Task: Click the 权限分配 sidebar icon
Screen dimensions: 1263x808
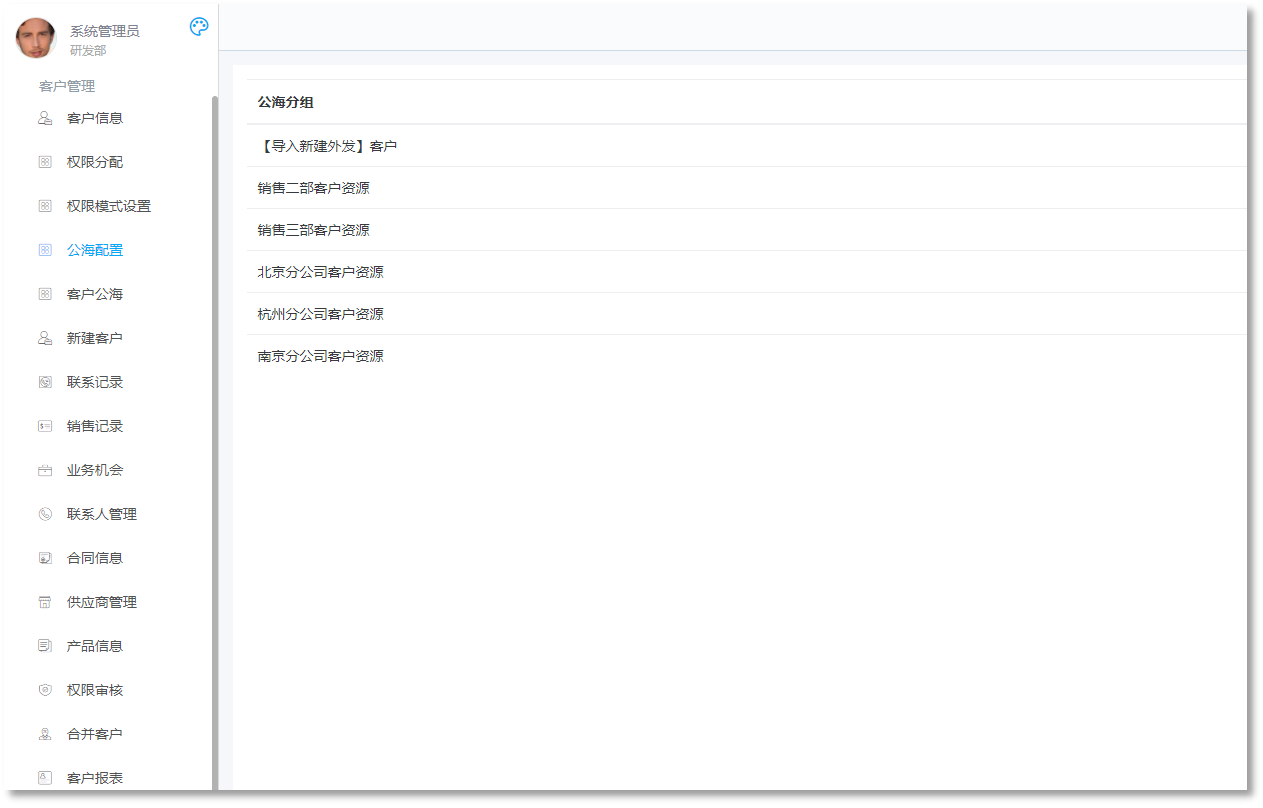Action: coord(45,162)
